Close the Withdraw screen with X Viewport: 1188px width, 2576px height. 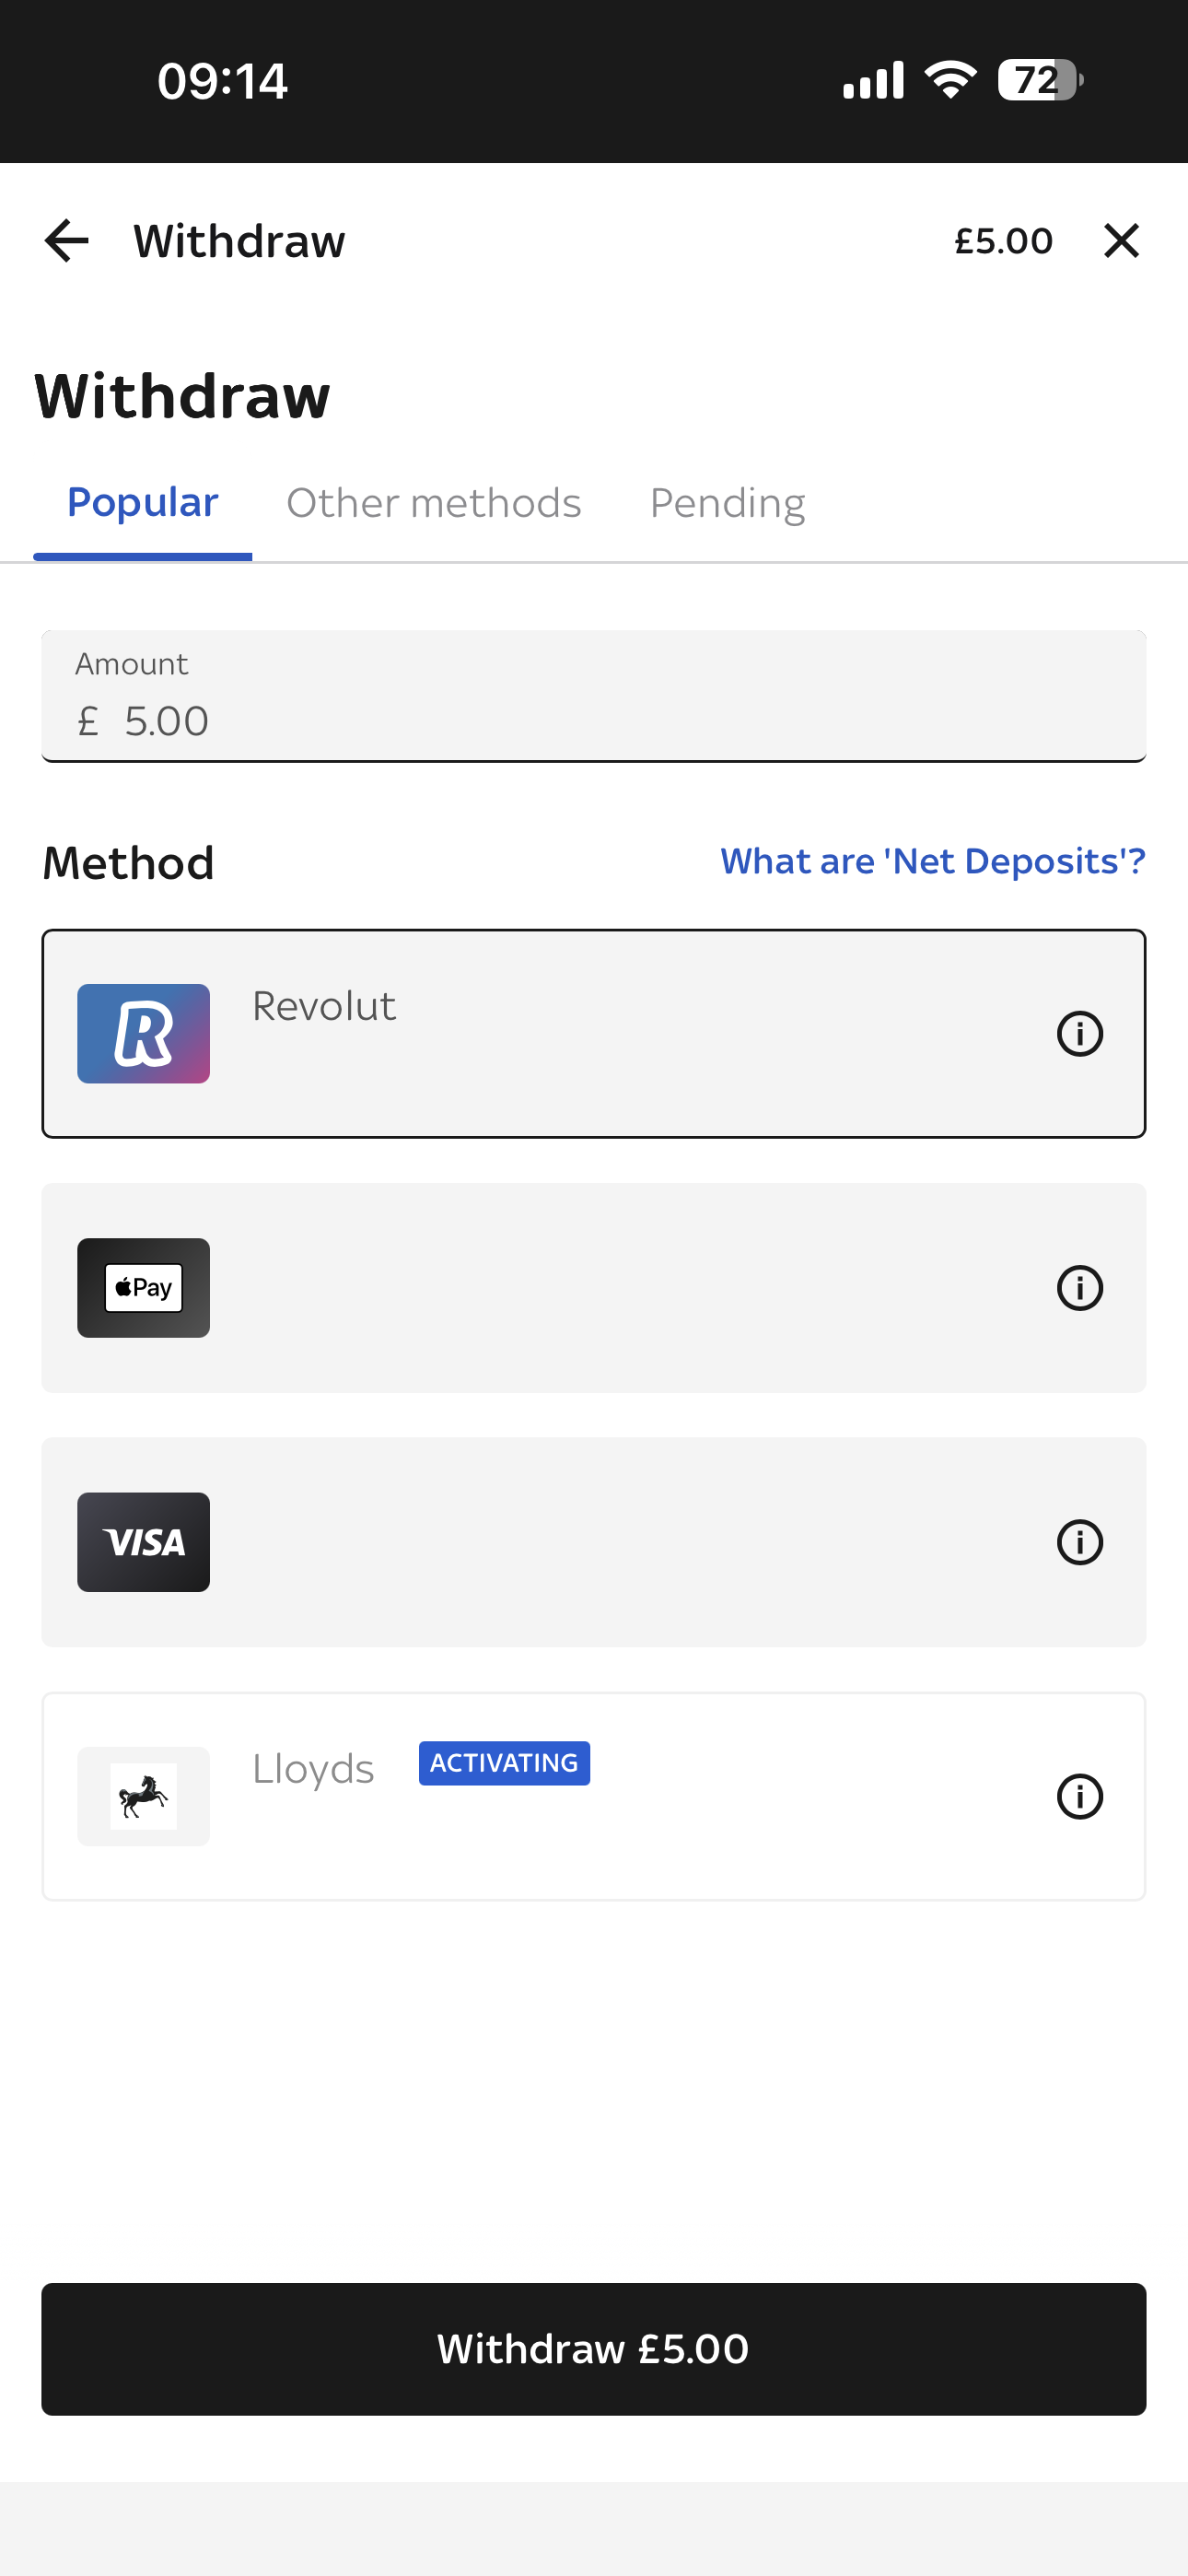click(1121, 241)
